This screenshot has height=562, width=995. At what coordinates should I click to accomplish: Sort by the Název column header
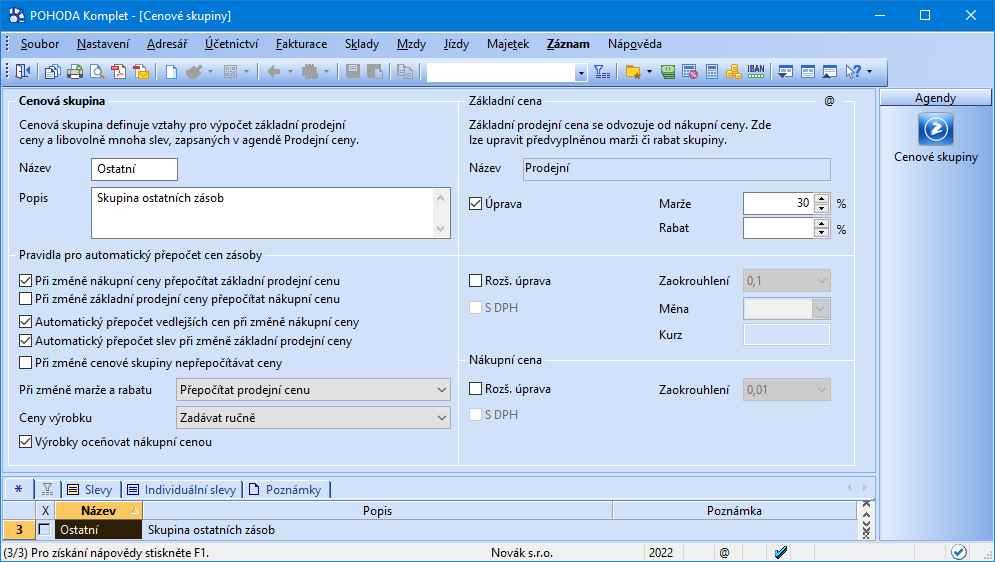click(x=99, y=511)
